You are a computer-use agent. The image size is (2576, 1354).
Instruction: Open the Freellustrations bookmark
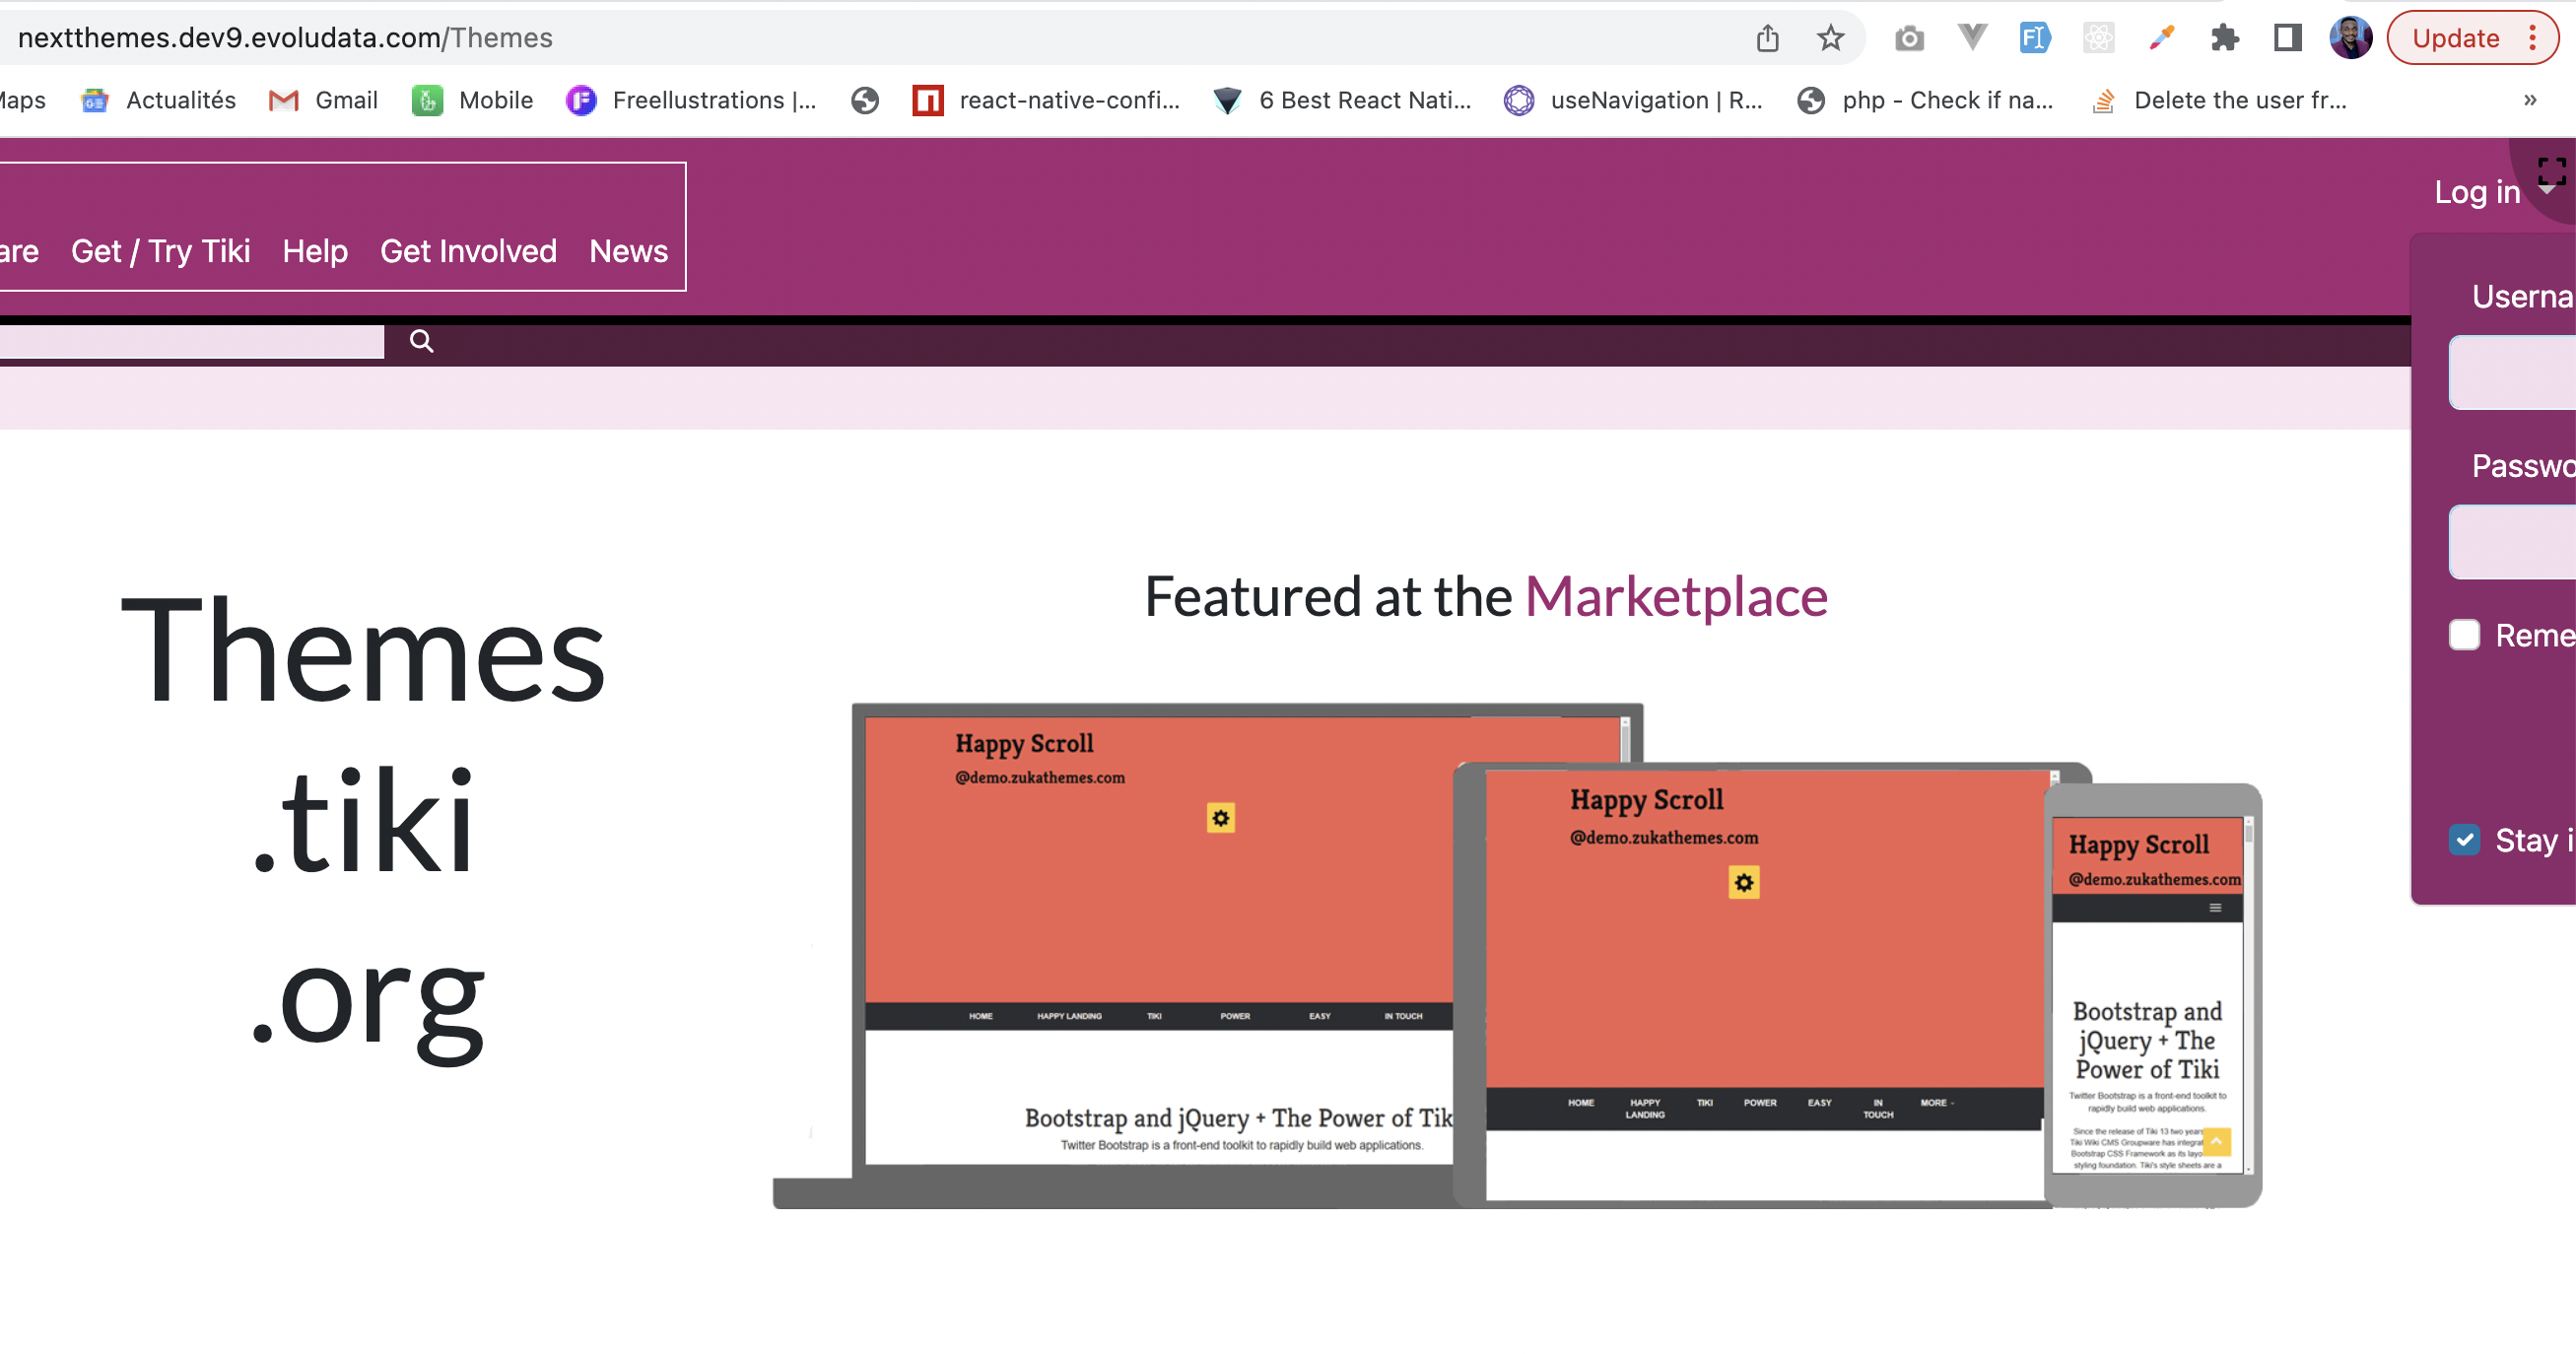(x=691, y=100)
